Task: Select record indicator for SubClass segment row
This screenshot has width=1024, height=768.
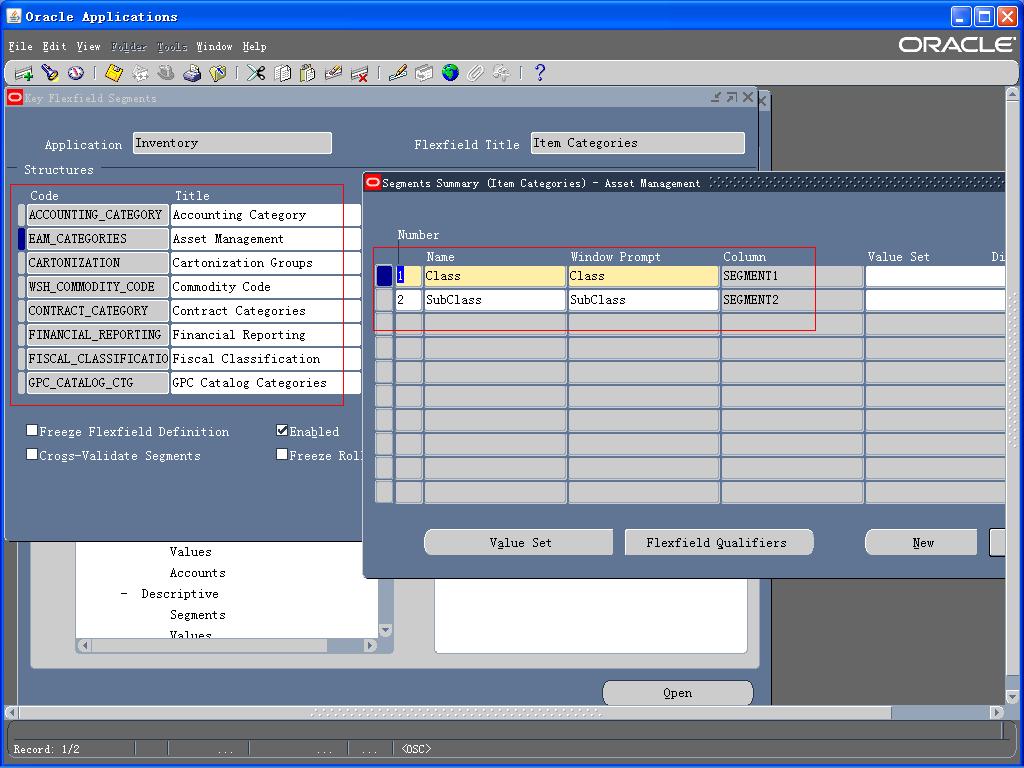Action: coord(385,300)
